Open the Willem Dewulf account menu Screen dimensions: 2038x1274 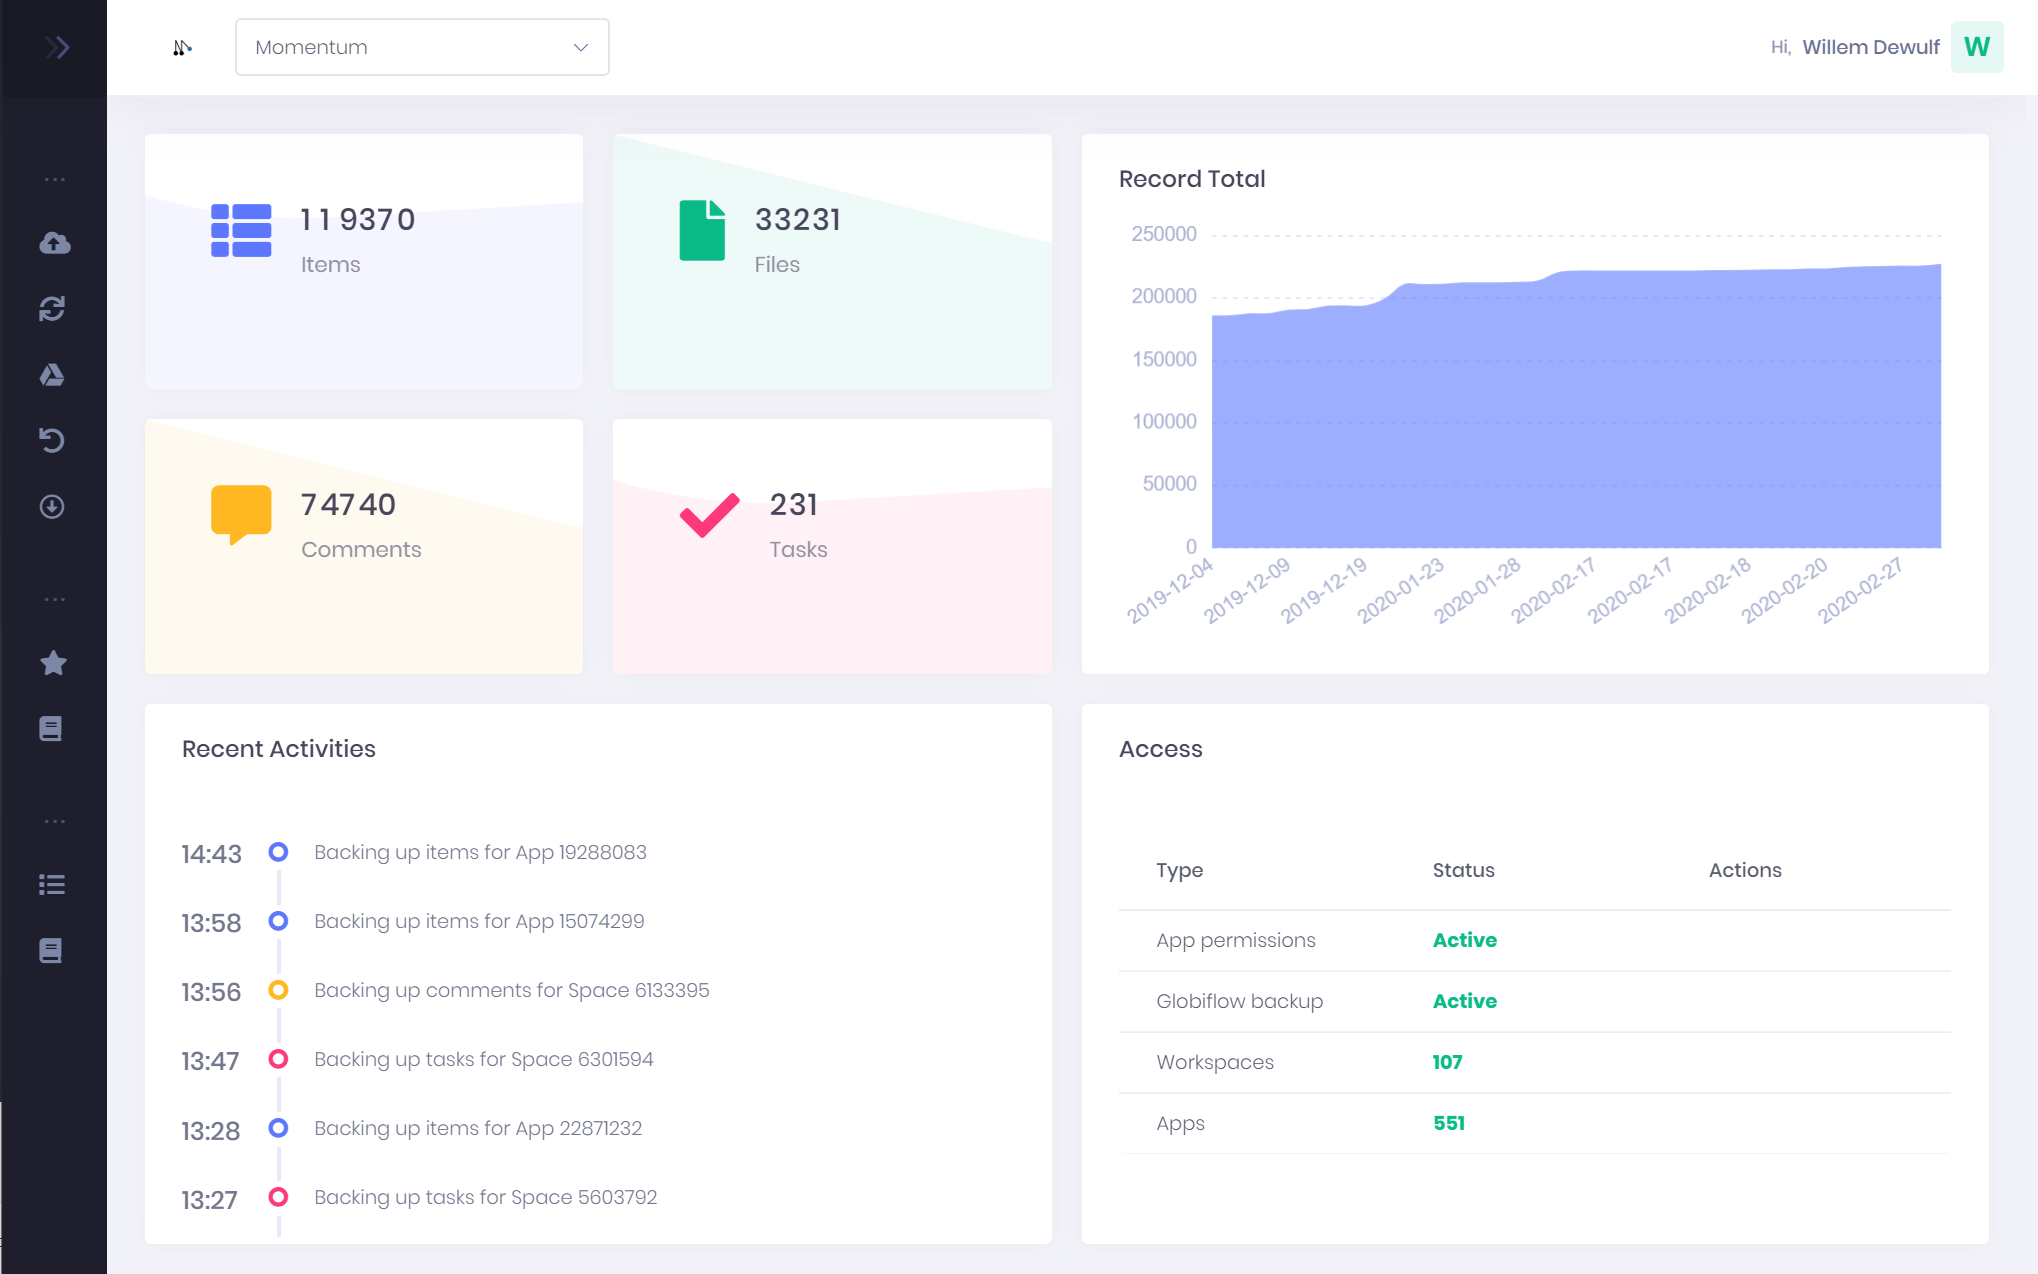(x=1870, y=46)
